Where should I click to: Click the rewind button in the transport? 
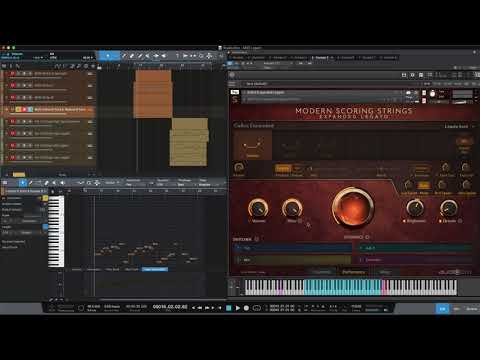pos(199,308)
